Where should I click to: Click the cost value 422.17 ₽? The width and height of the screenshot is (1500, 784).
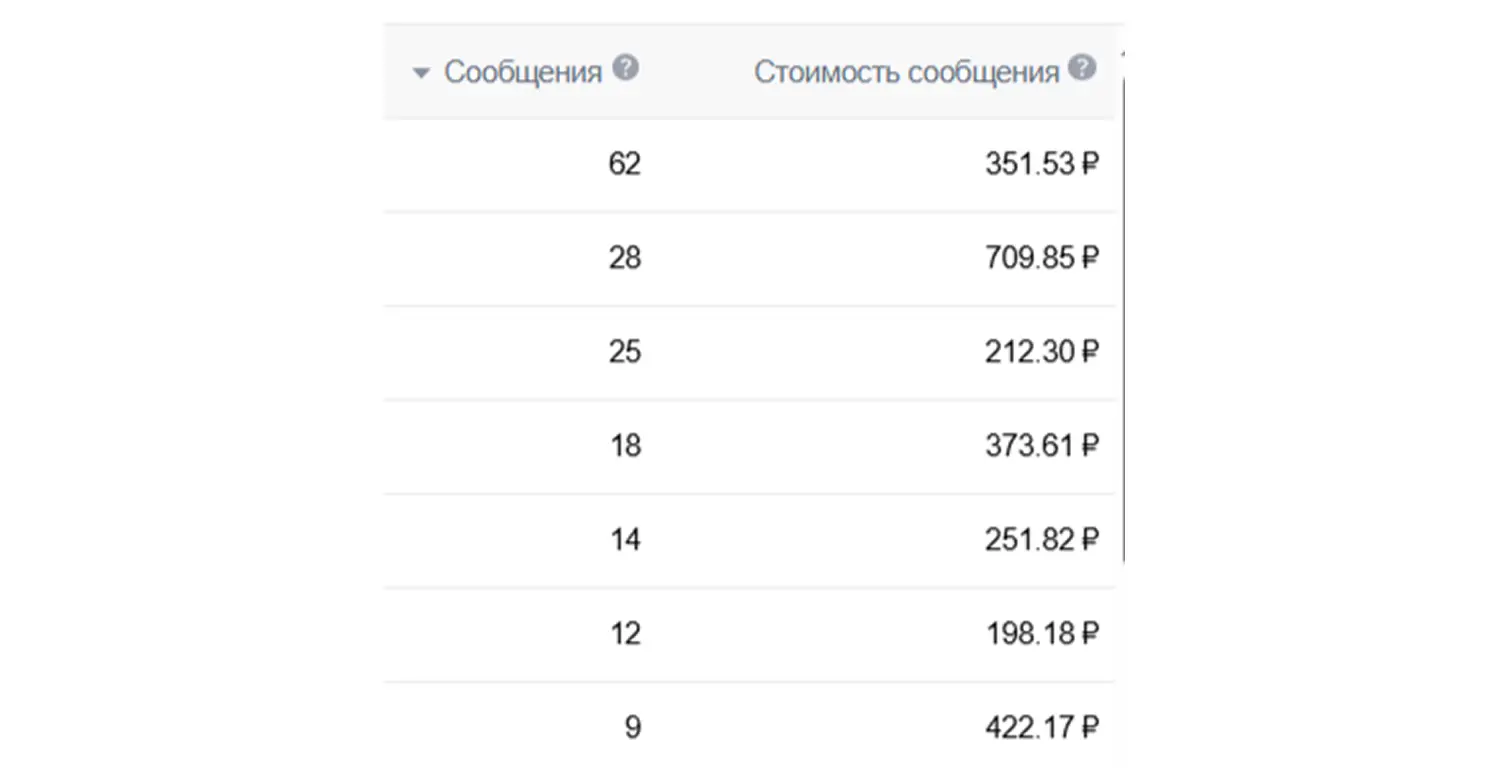[x=1041, y=727]
